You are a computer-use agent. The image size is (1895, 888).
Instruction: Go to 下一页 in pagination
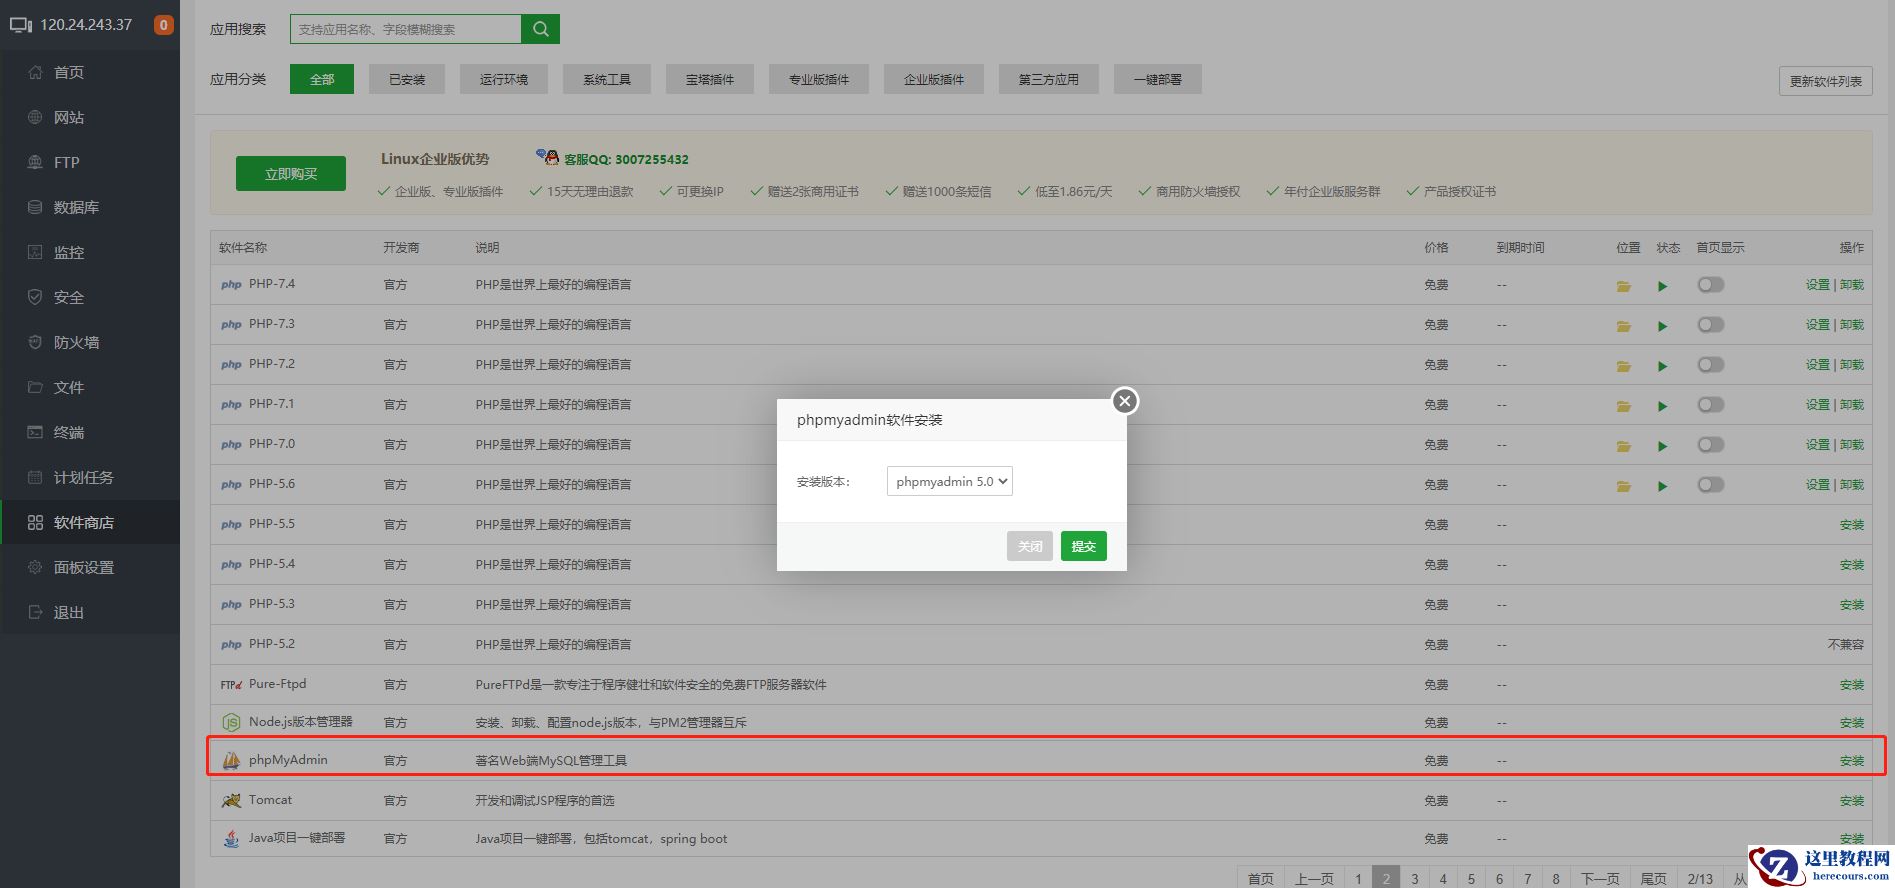coord(1600,878)
